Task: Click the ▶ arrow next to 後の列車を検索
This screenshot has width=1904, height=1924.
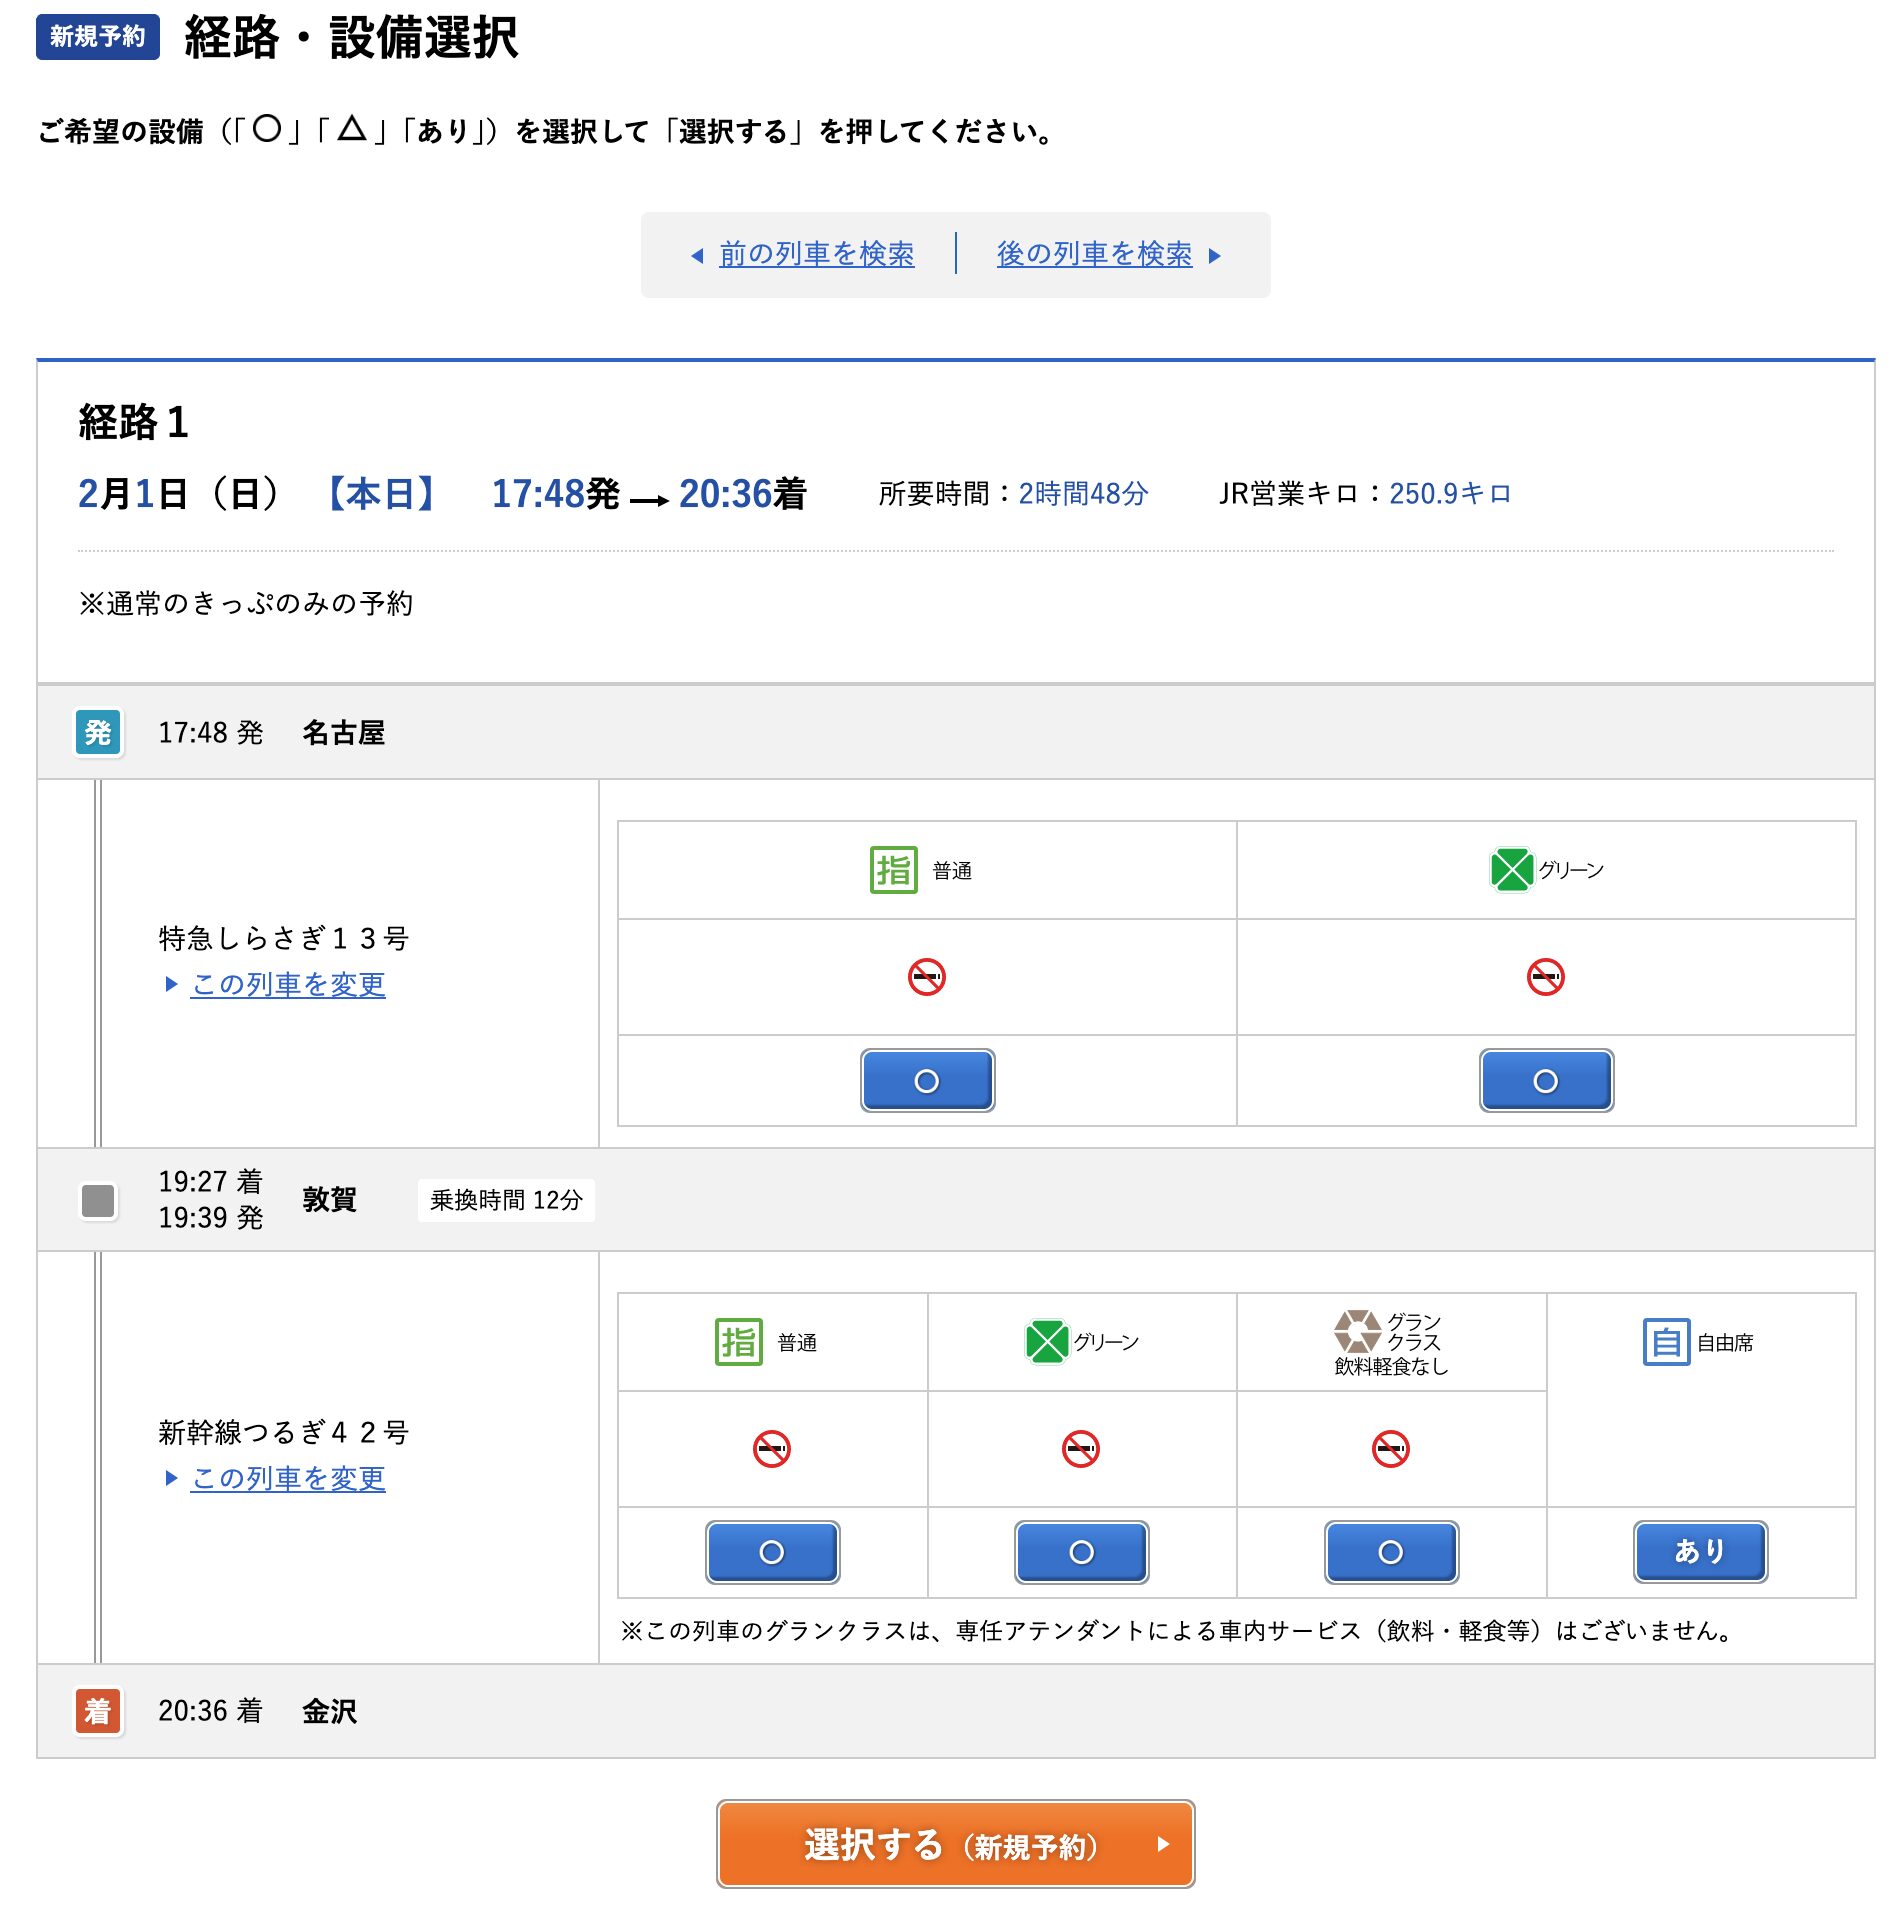Action: pyautogui.click(x=1215, y=255)
